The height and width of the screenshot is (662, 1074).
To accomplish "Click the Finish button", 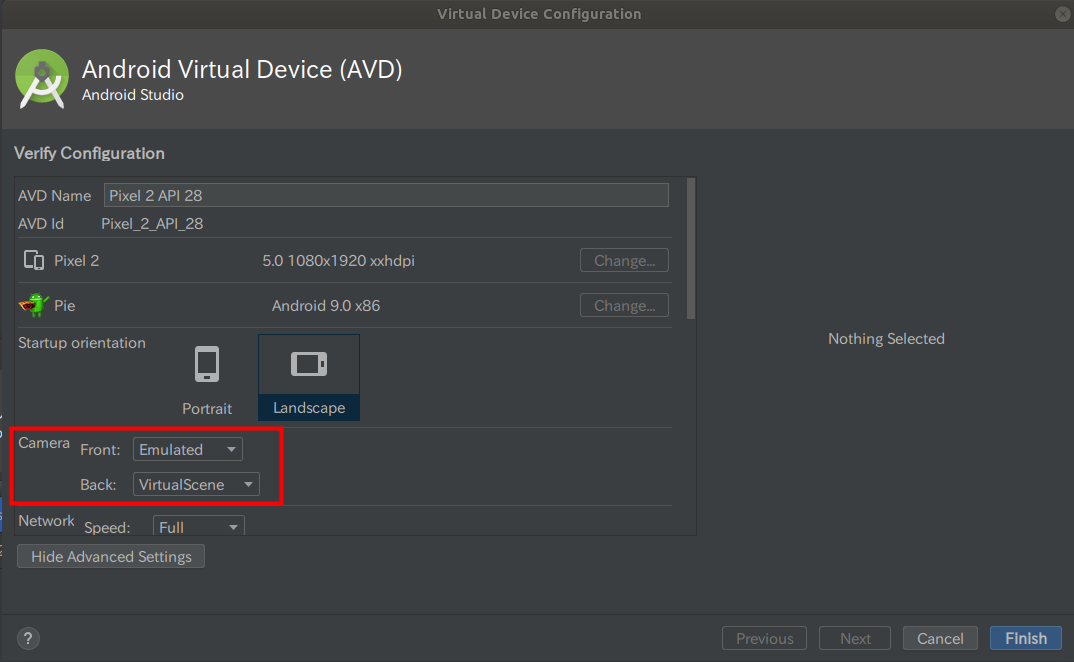I will tap(1025, 639).
